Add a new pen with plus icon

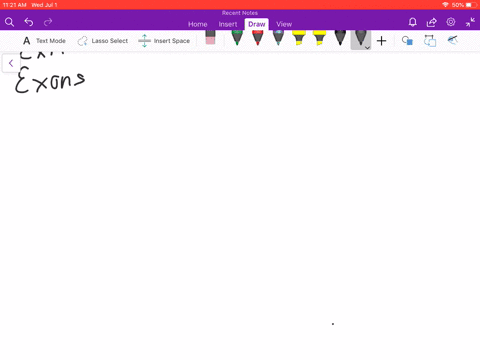click(382, 41)
